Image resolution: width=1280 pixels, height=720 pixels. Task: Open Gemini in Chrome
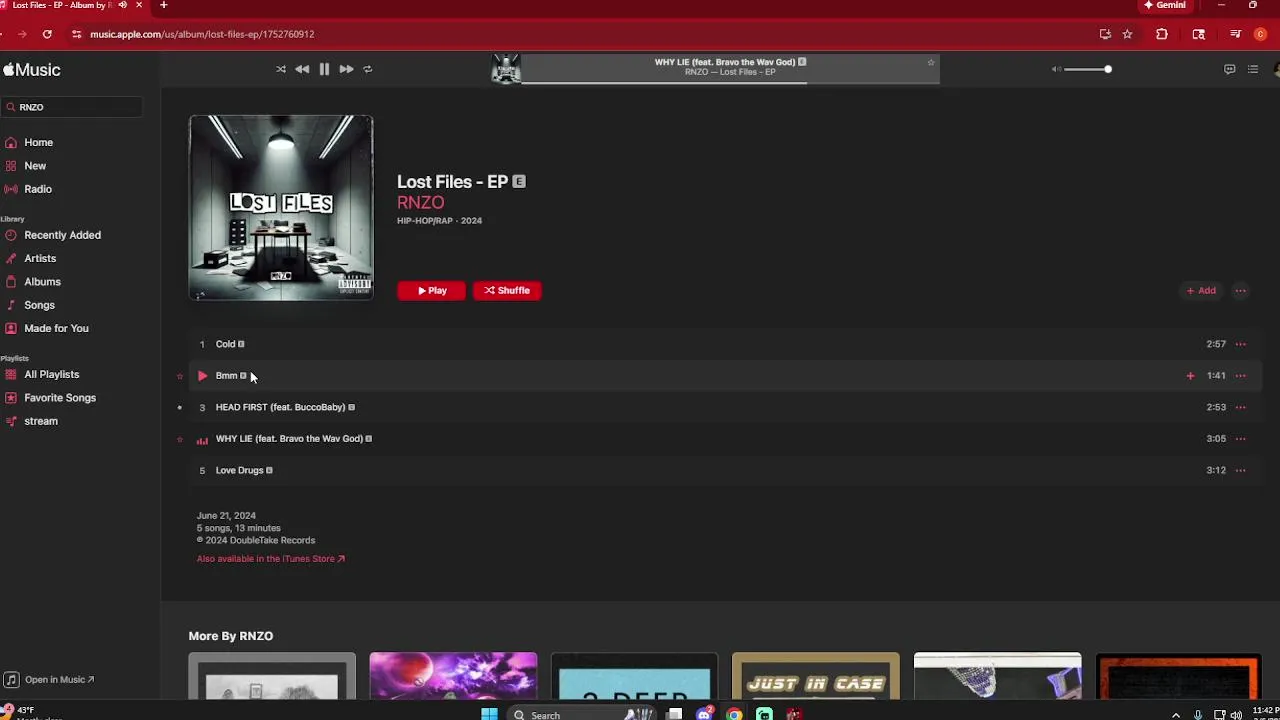point(1166,5)
